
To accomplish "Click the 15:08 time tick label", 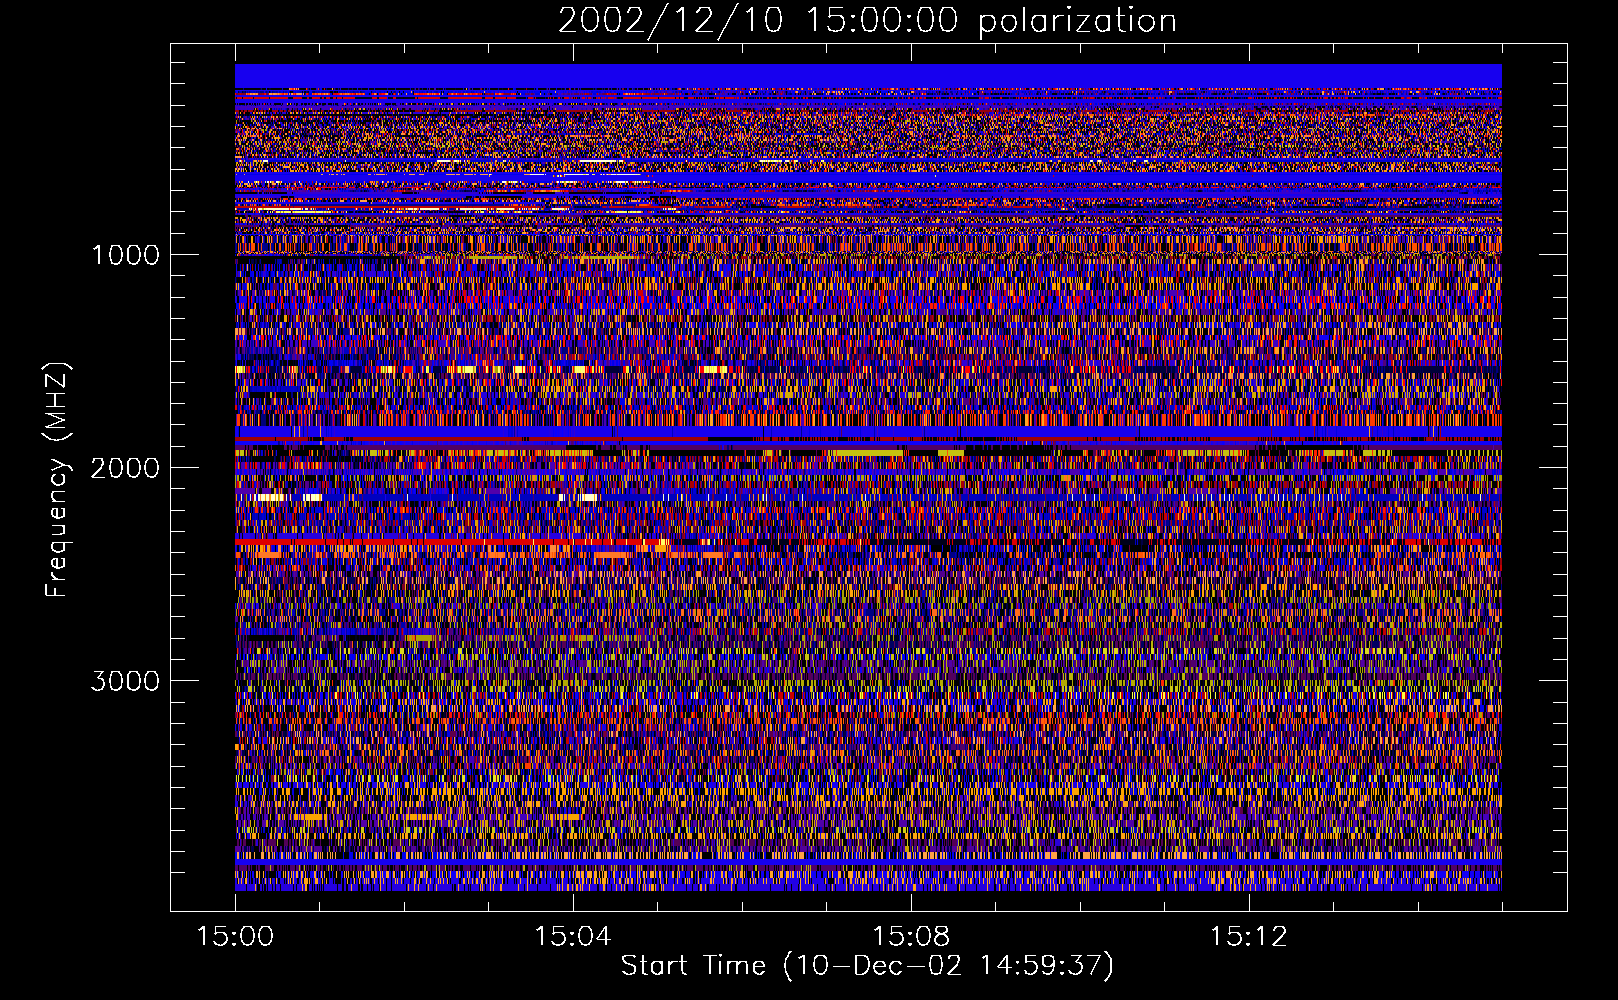I will coord(911,937).
